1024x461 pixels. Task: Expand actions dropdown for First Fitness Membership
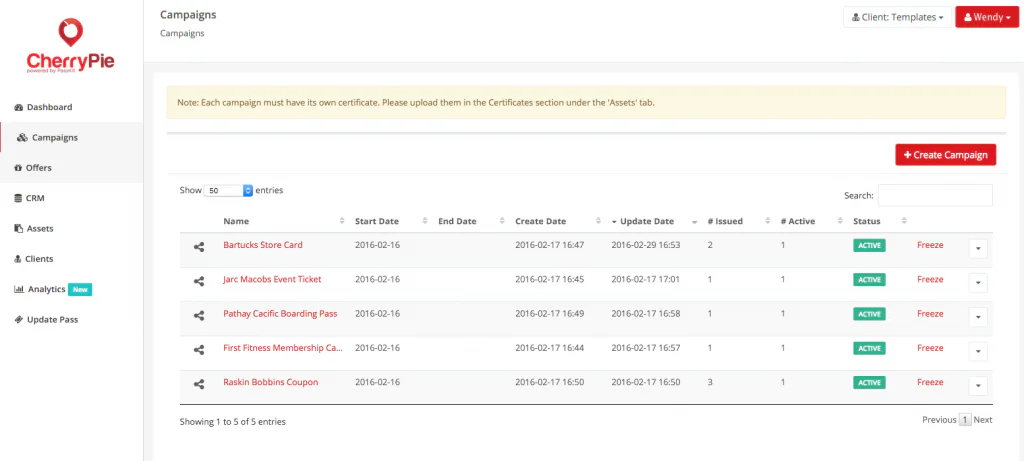pos(978,351)
